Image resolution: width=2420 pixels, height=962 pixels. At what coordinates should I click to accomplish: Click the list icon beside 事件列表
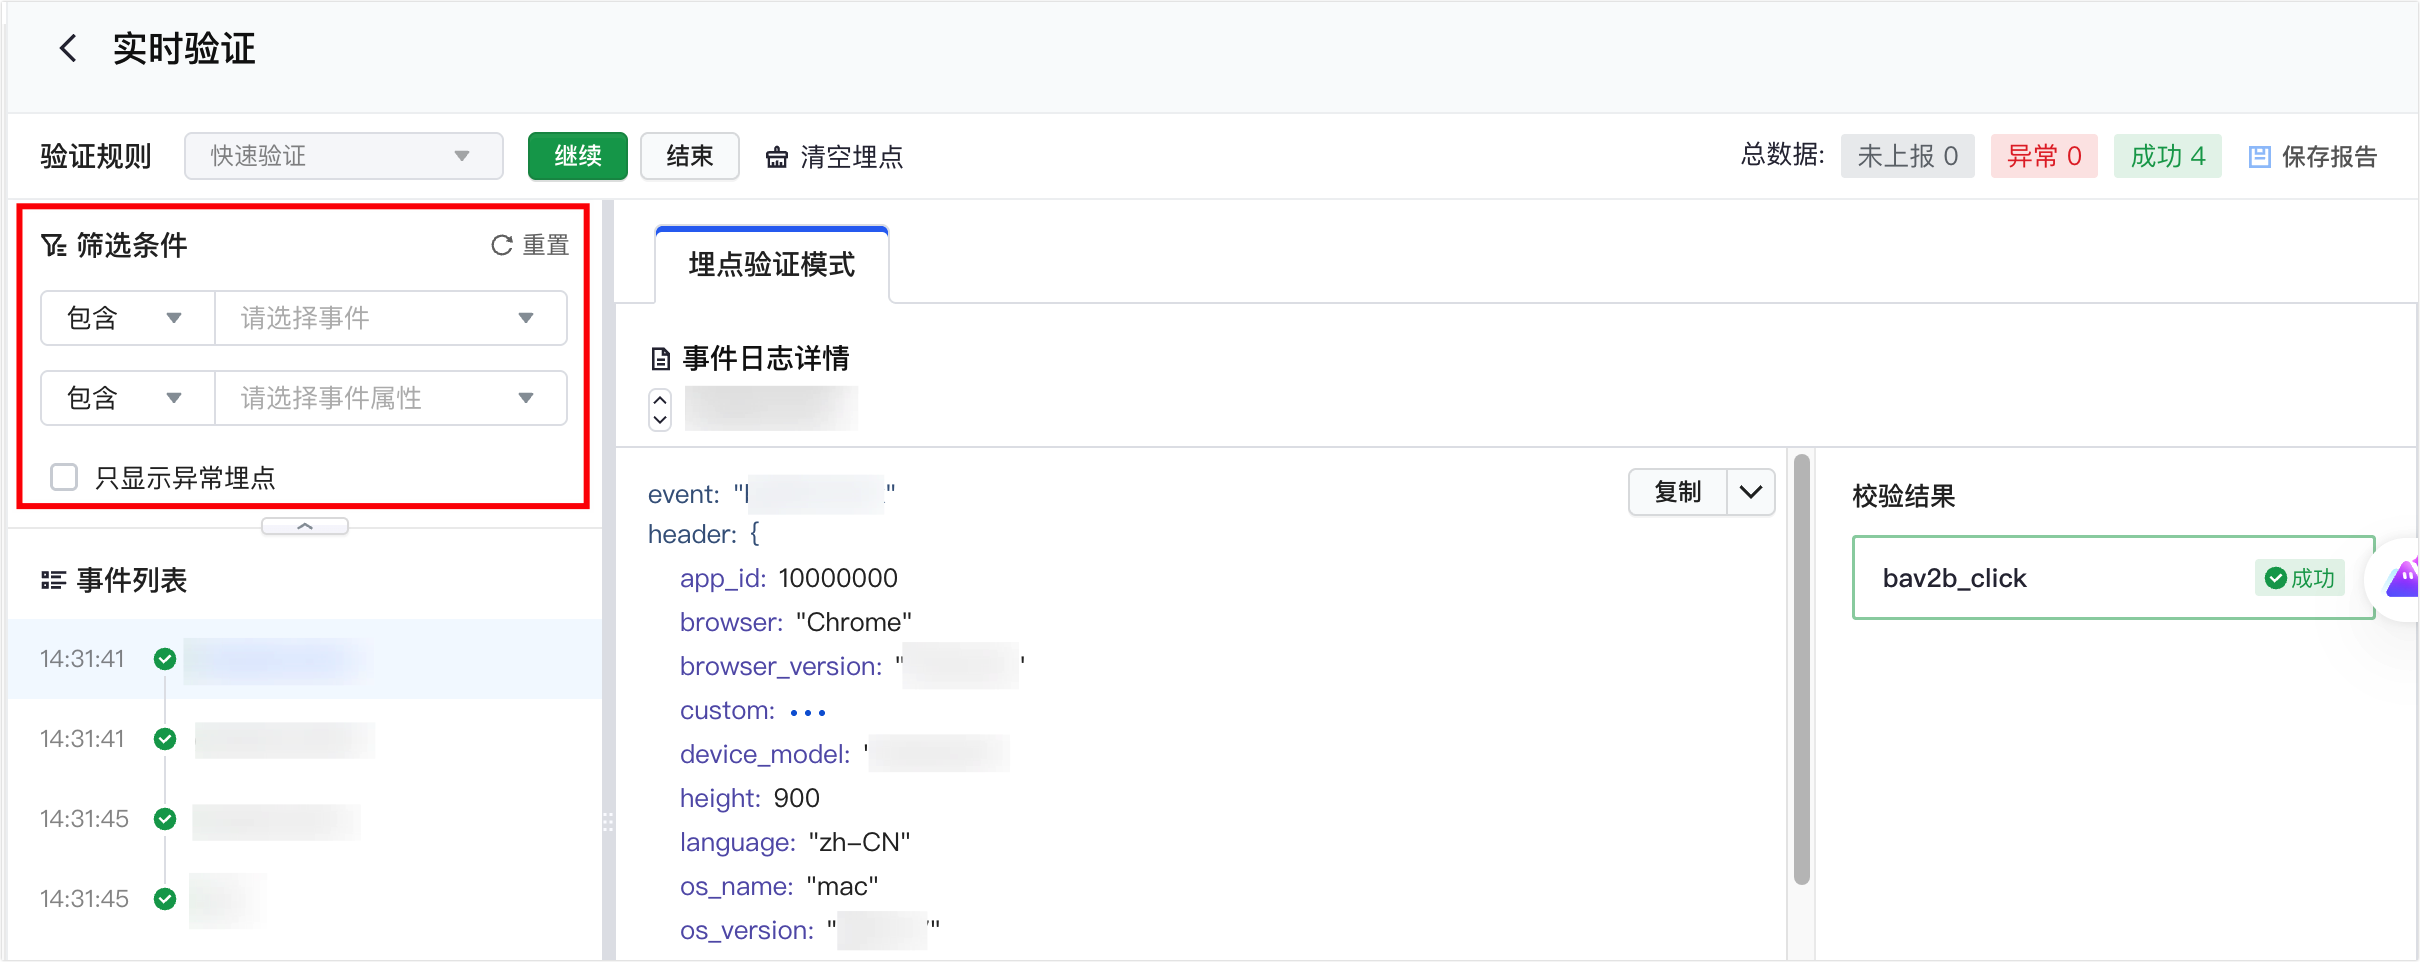tap(53, 580)
